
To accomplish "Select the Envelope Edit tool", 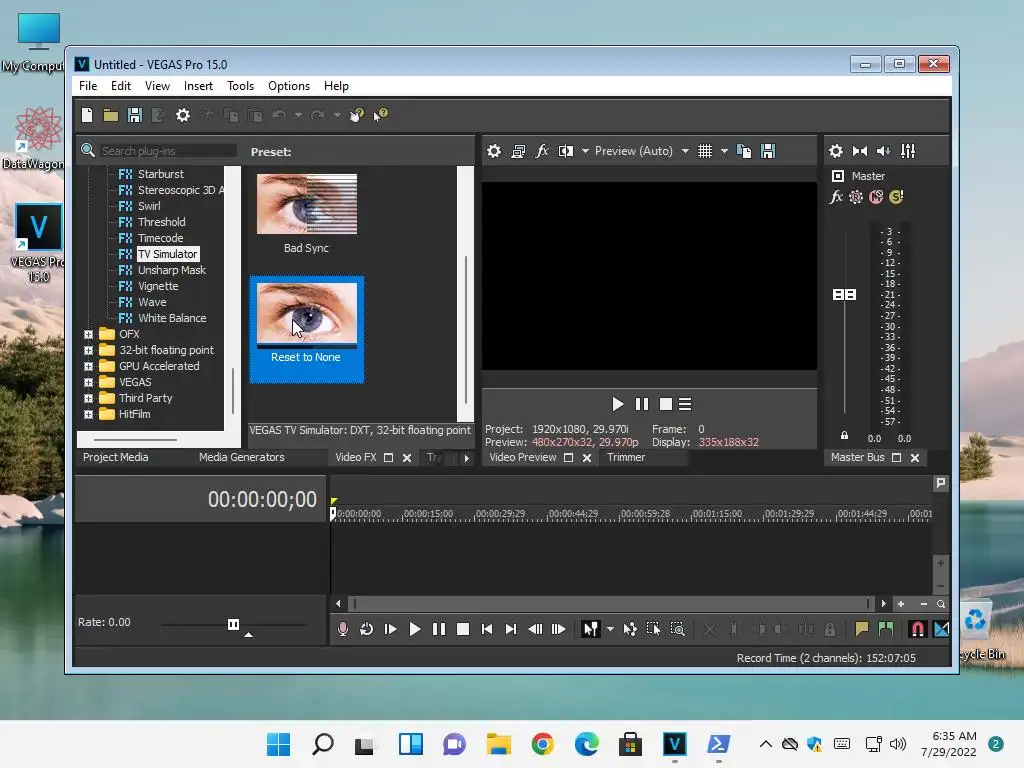I will click(630, 629).
